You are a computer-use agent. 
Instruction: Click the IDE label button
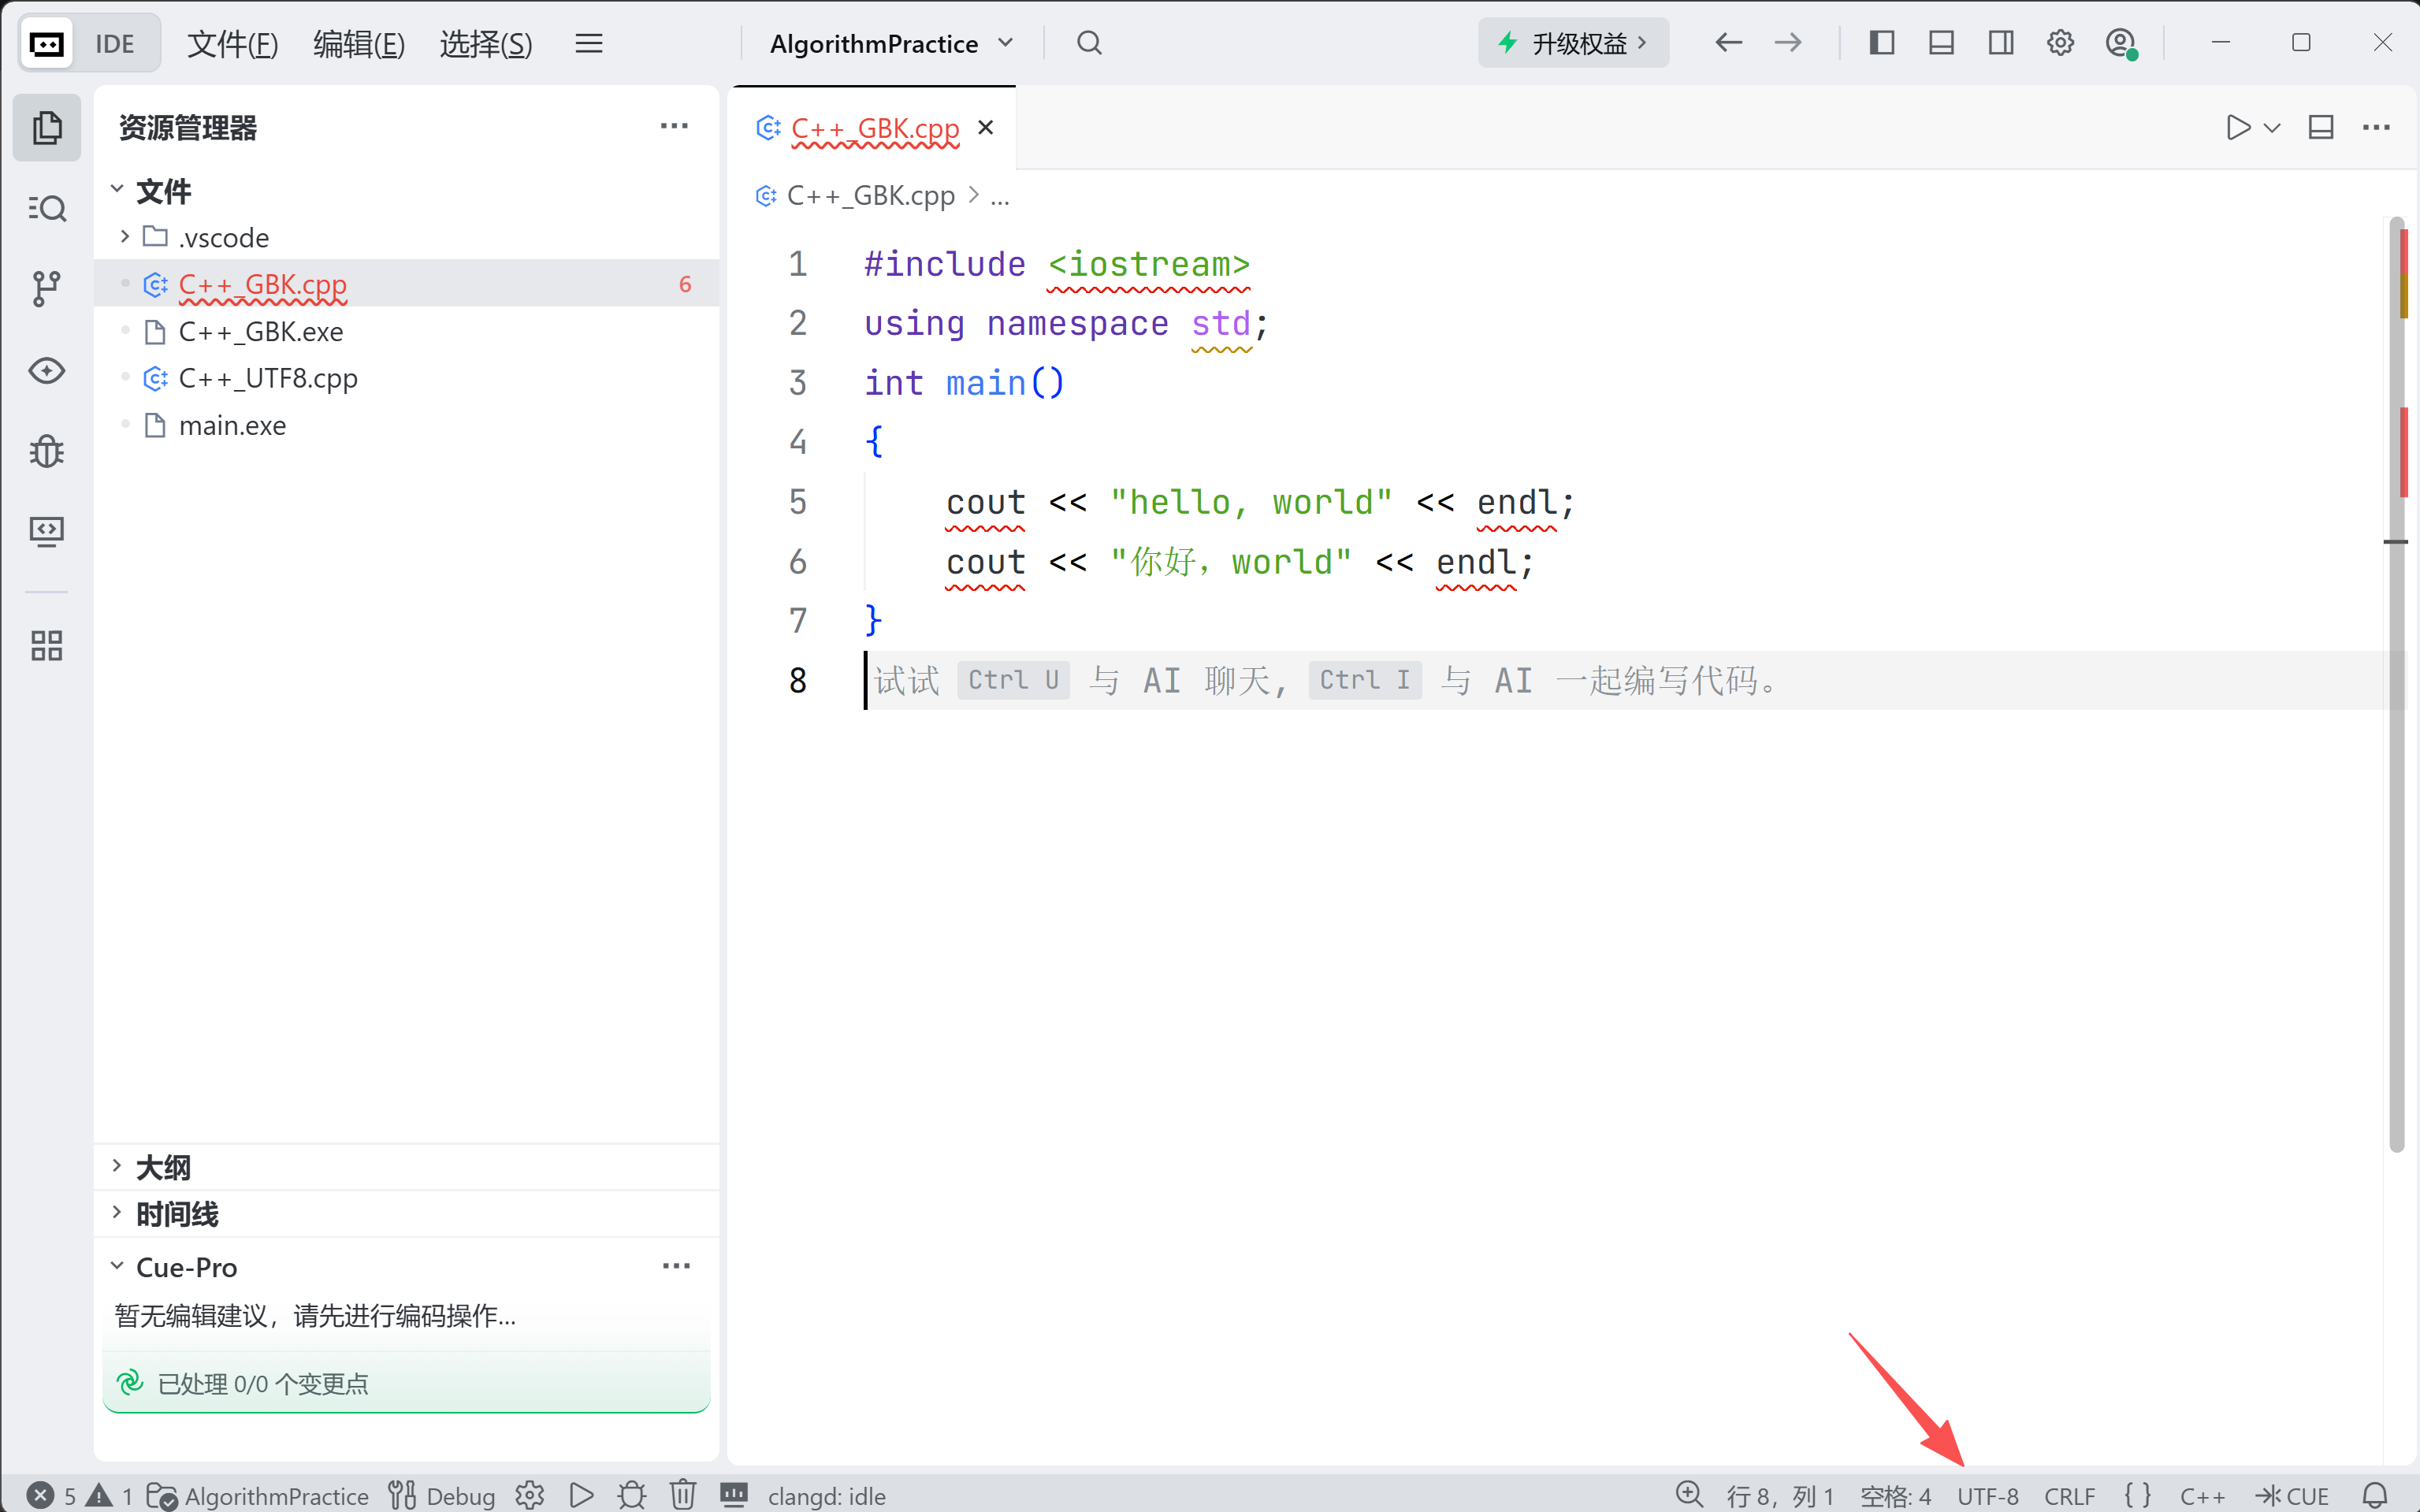115,44
